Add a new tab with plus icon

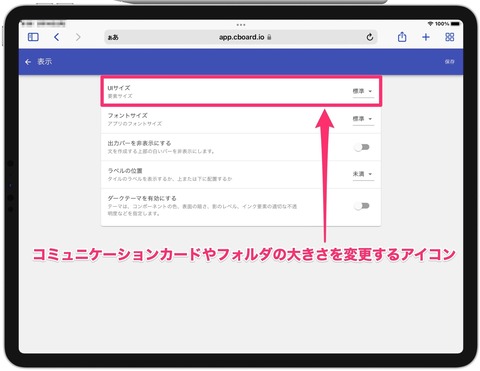[426, 37]
